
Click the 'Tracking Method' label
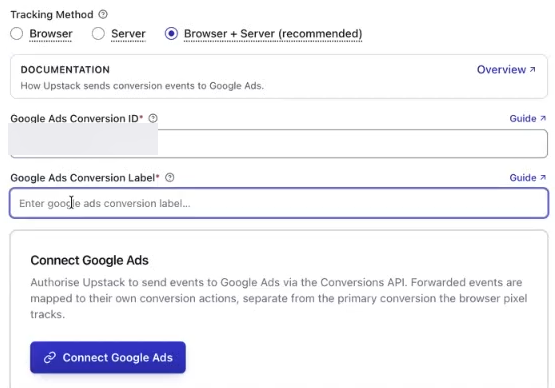pyautogui.click(x=52, y=15)
